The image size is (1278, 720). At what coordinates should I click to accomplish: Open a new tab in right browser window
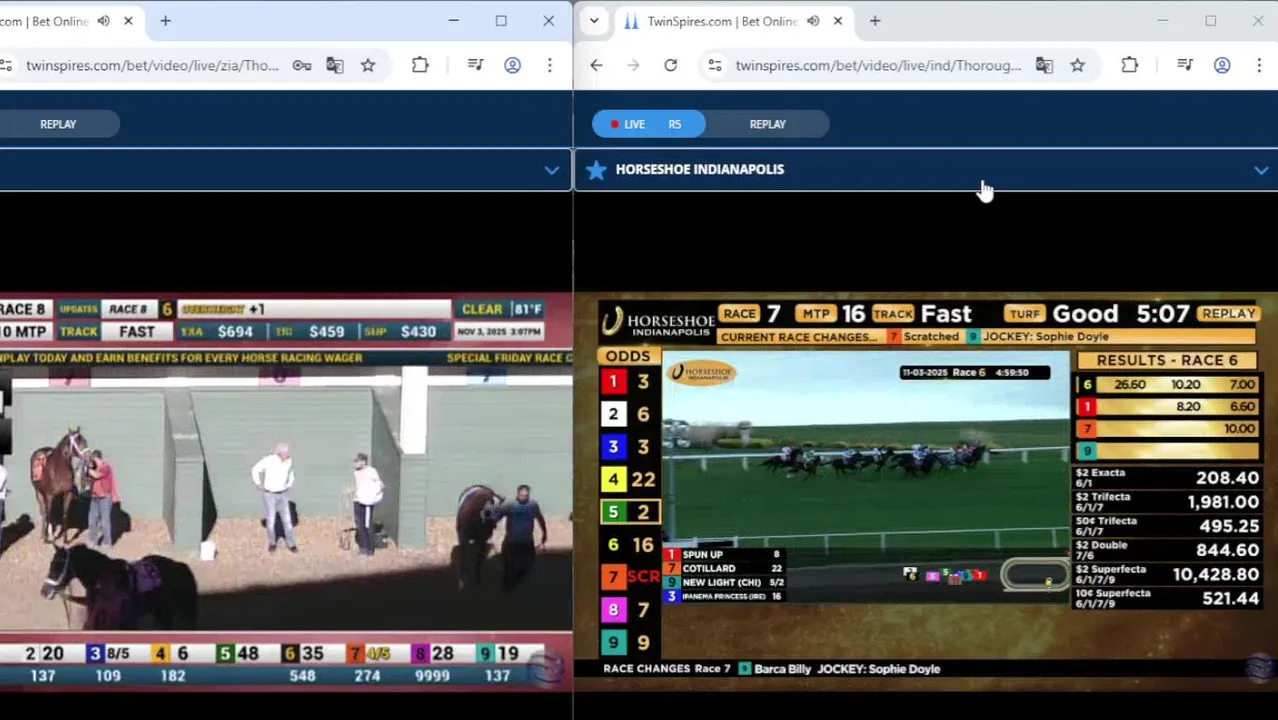tap(875, 21)
